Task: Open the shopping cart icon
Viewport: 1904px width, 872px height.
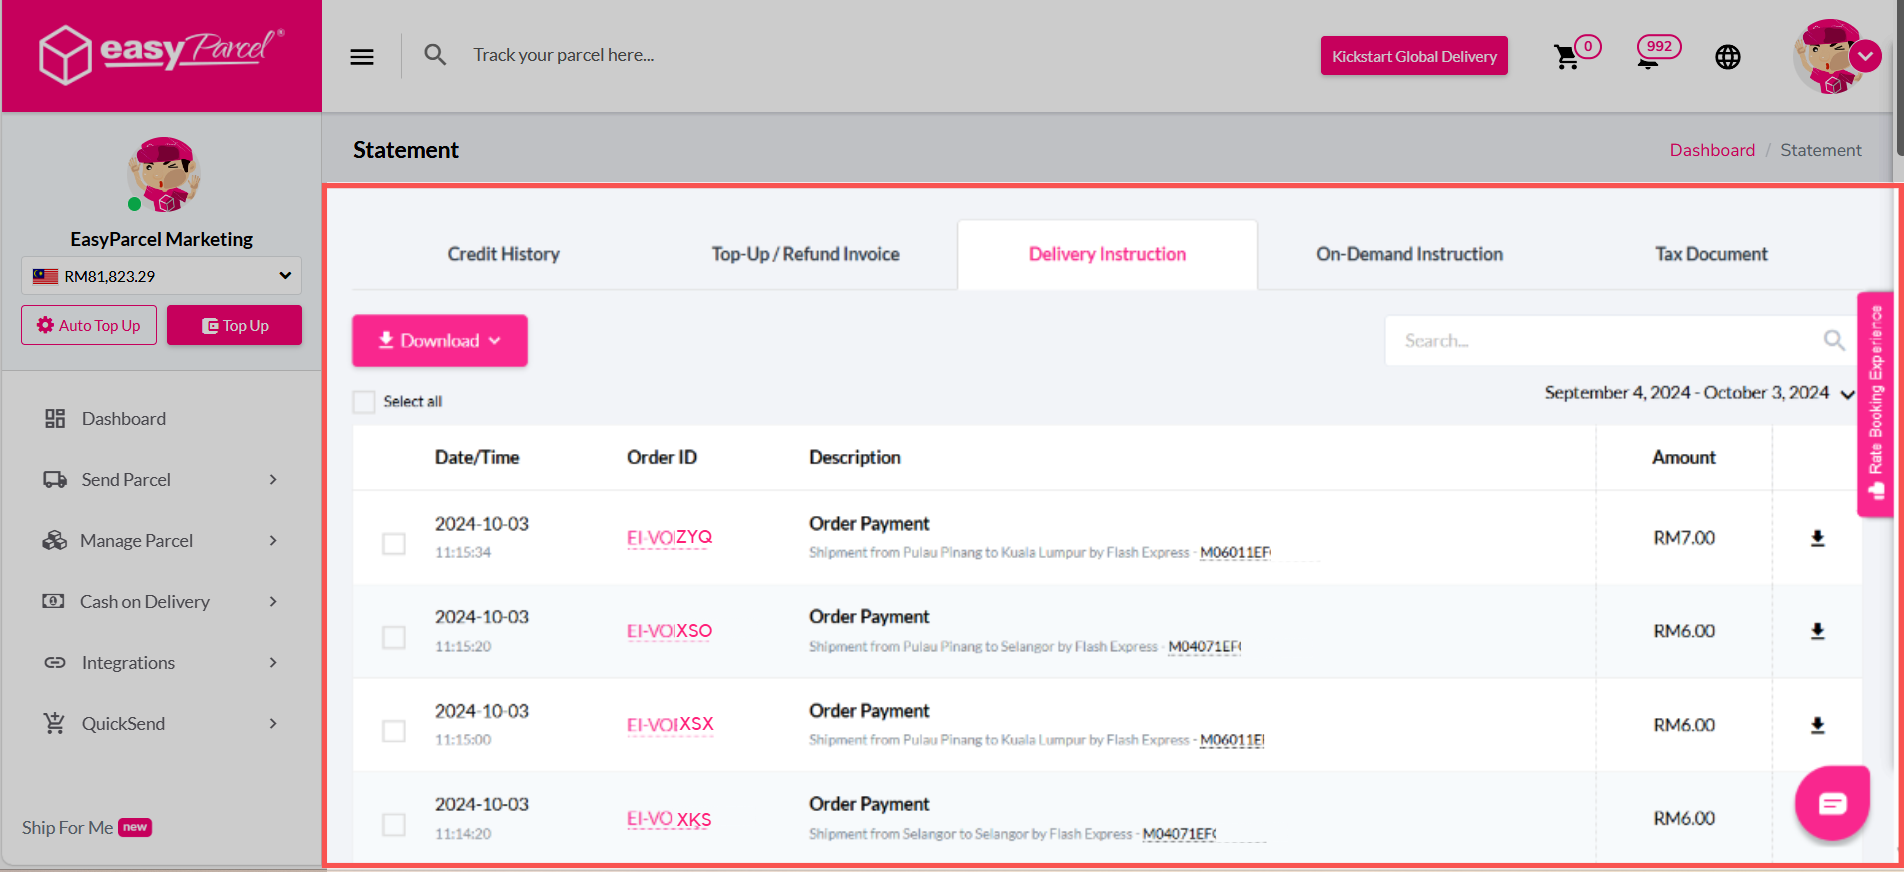Action: pyautogui.click(x=1567, y=57)
